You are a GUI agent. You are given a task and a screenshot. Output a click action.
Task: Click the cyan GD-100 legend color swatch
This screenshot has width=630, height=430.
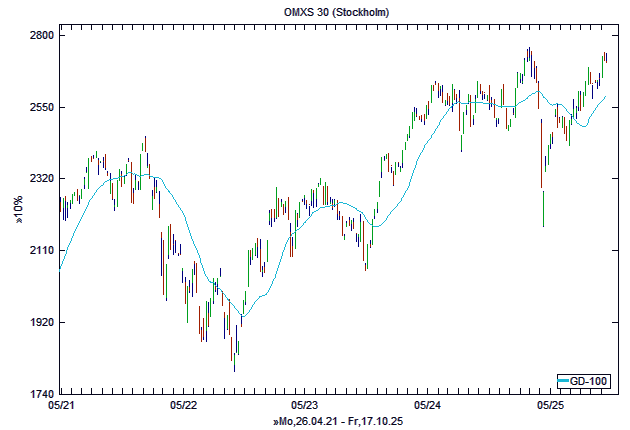click(564, 382)
